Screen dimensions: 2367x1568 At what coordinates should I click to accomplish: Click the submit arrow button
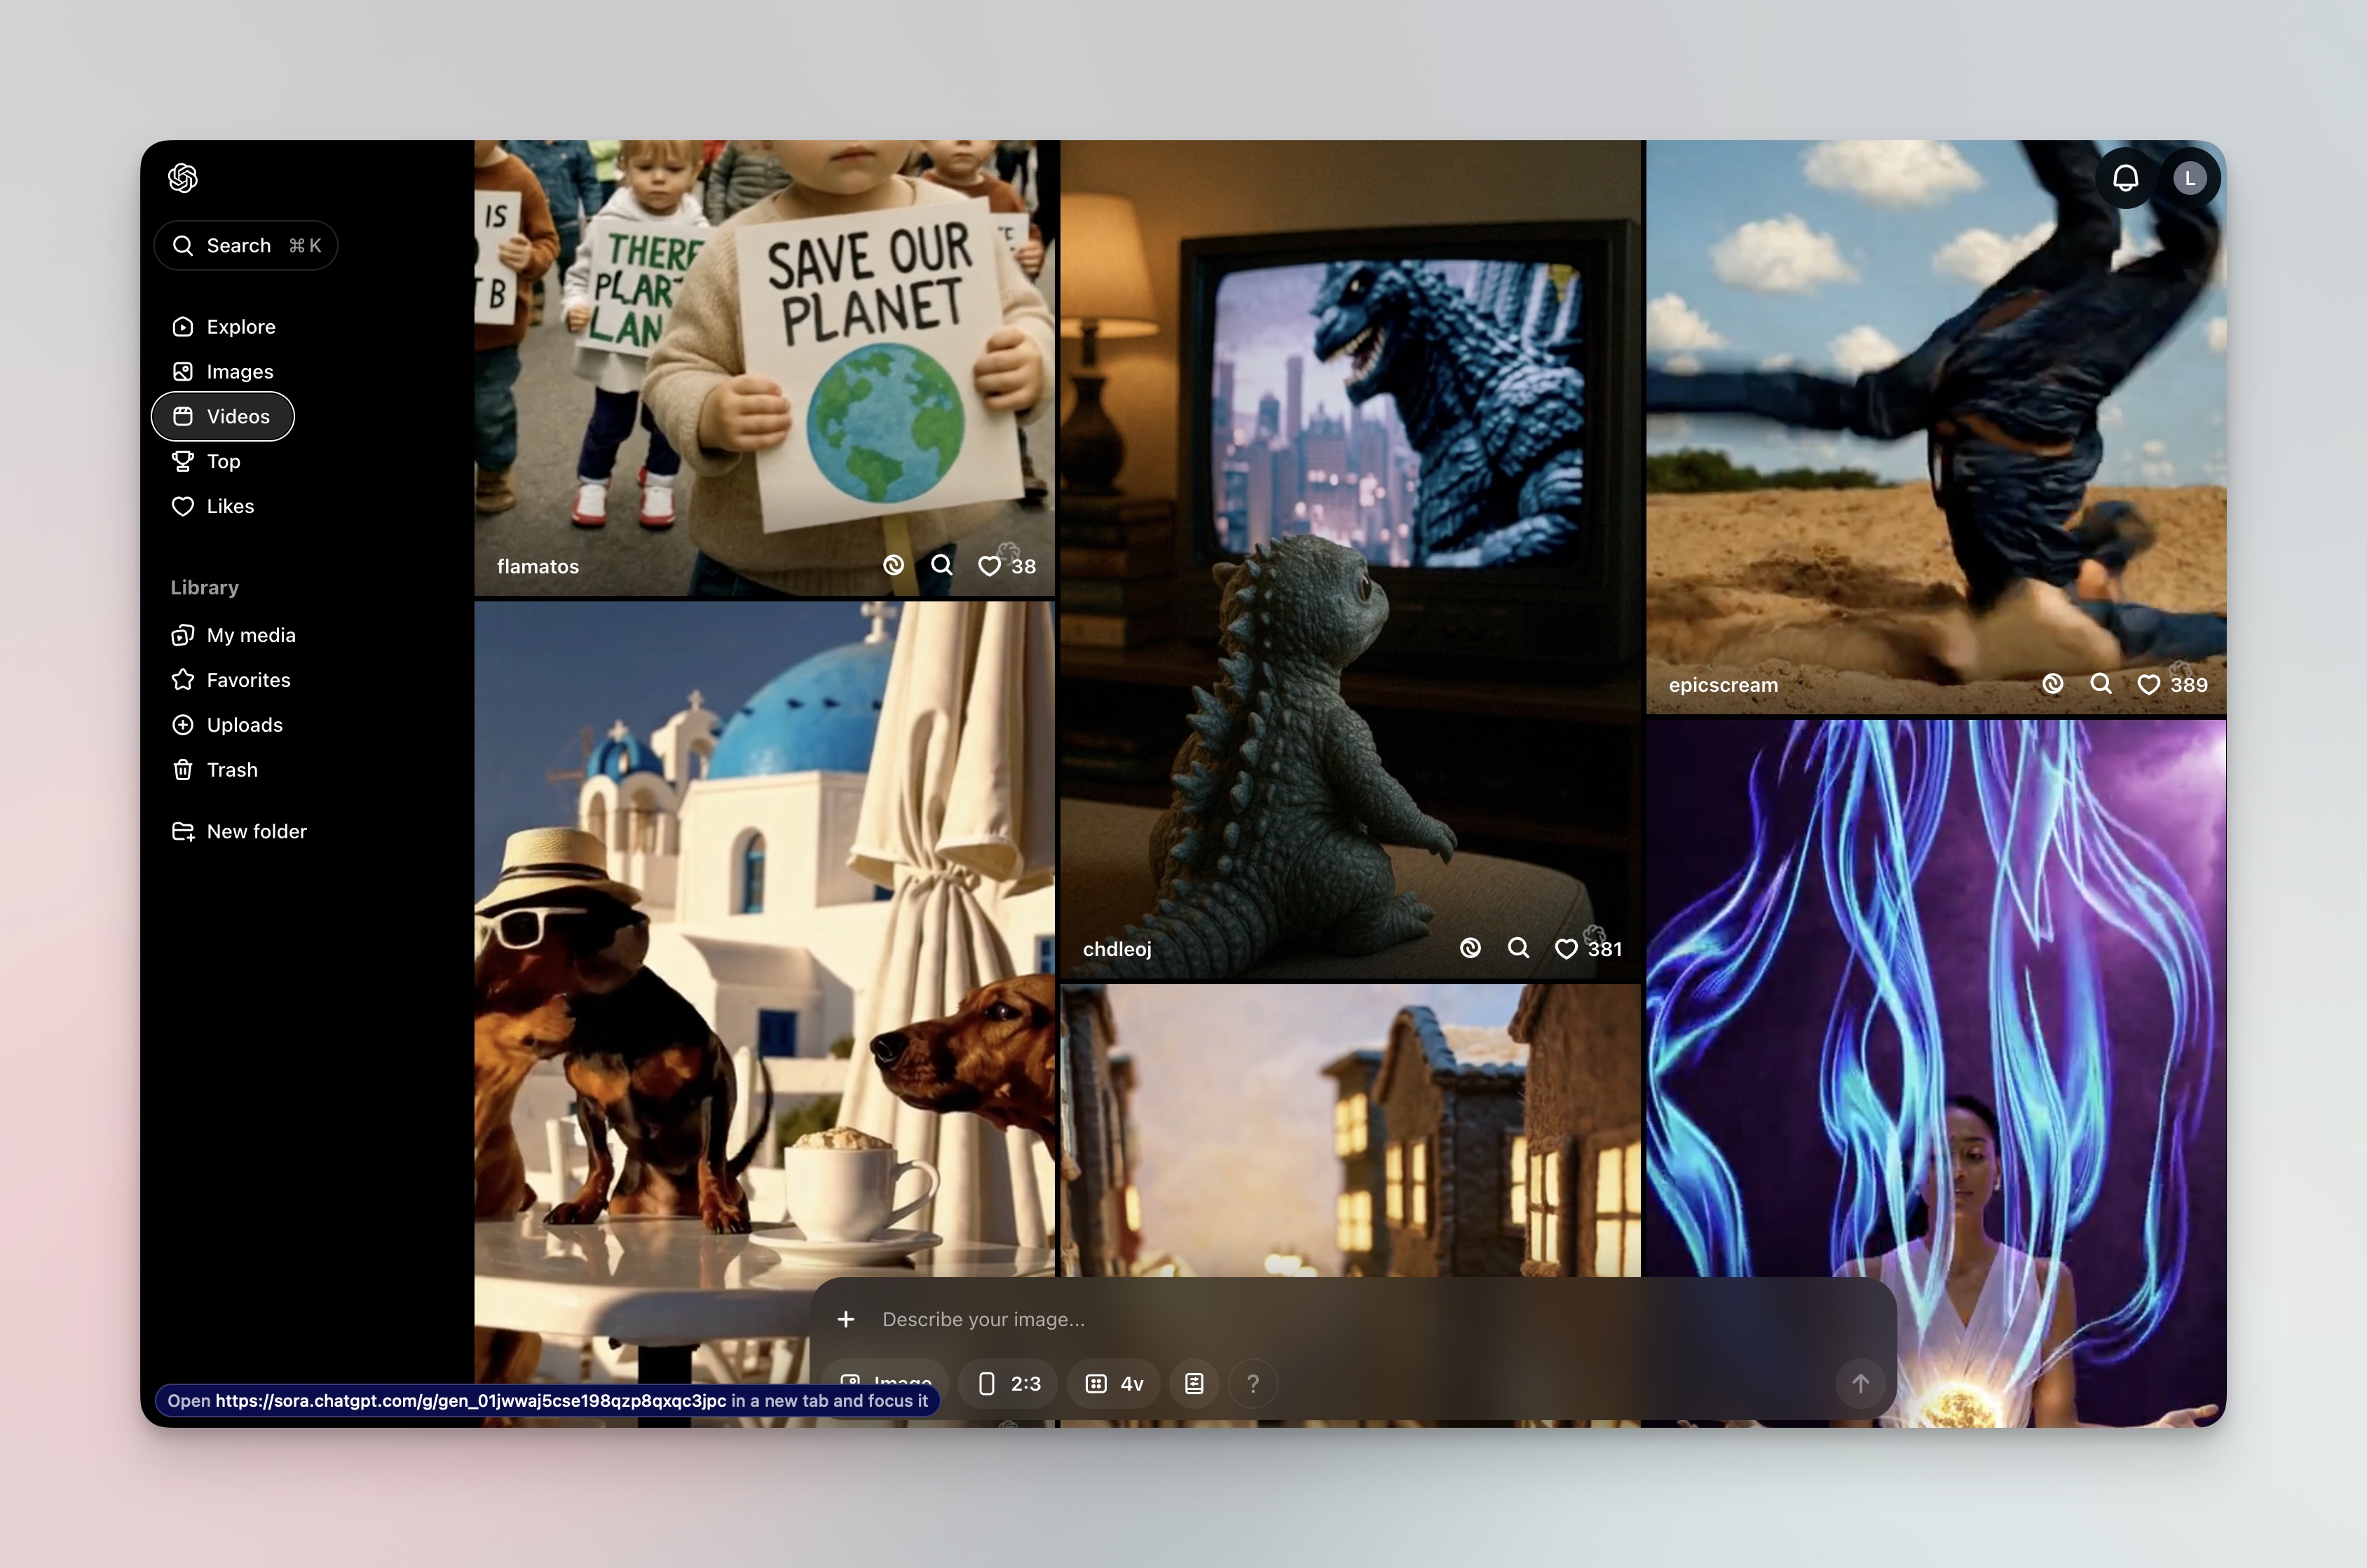(1860, 1383)
